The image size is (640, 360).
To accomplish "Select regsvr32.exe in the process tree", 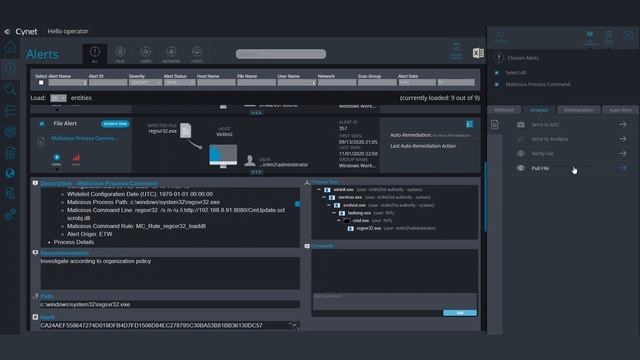I will tap(369, 229).
